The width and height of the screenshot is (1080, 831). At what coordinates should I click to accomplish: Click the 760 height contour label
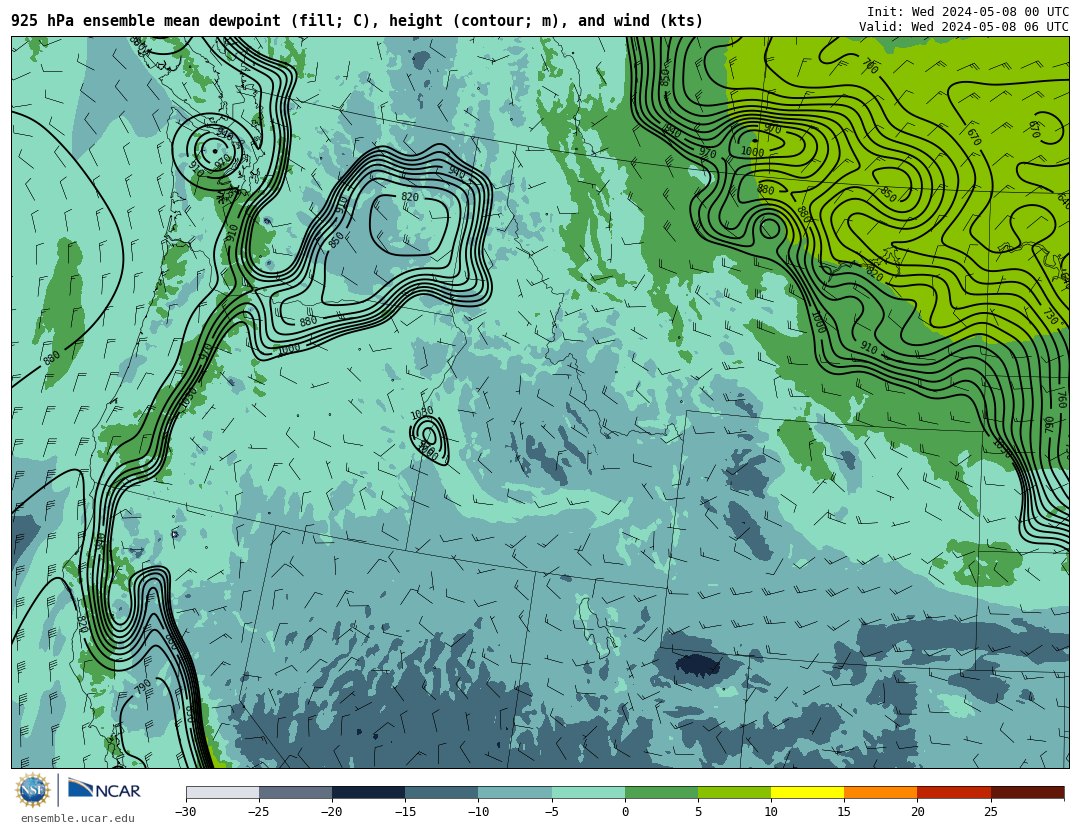point(1063,398)
